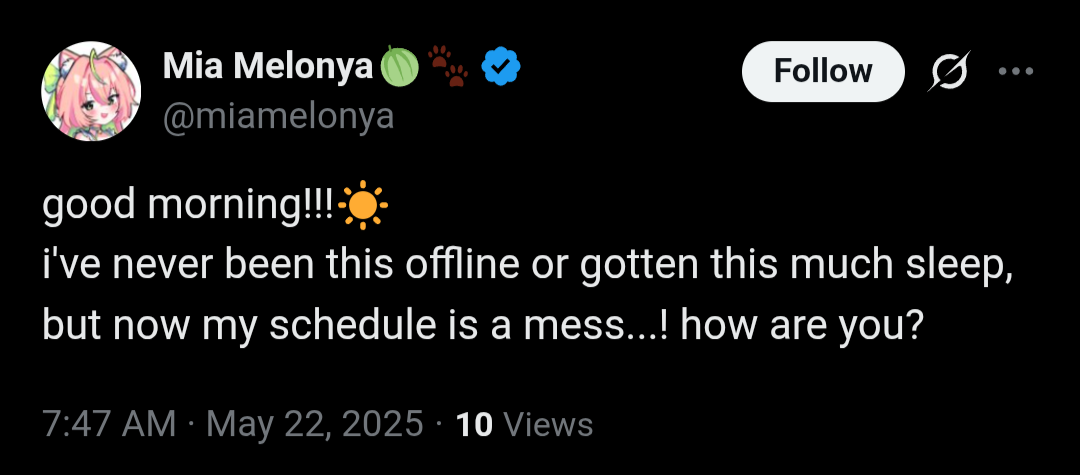Click the "Views" label
This screenshot has height=475, width=1080.
[548, 425]
